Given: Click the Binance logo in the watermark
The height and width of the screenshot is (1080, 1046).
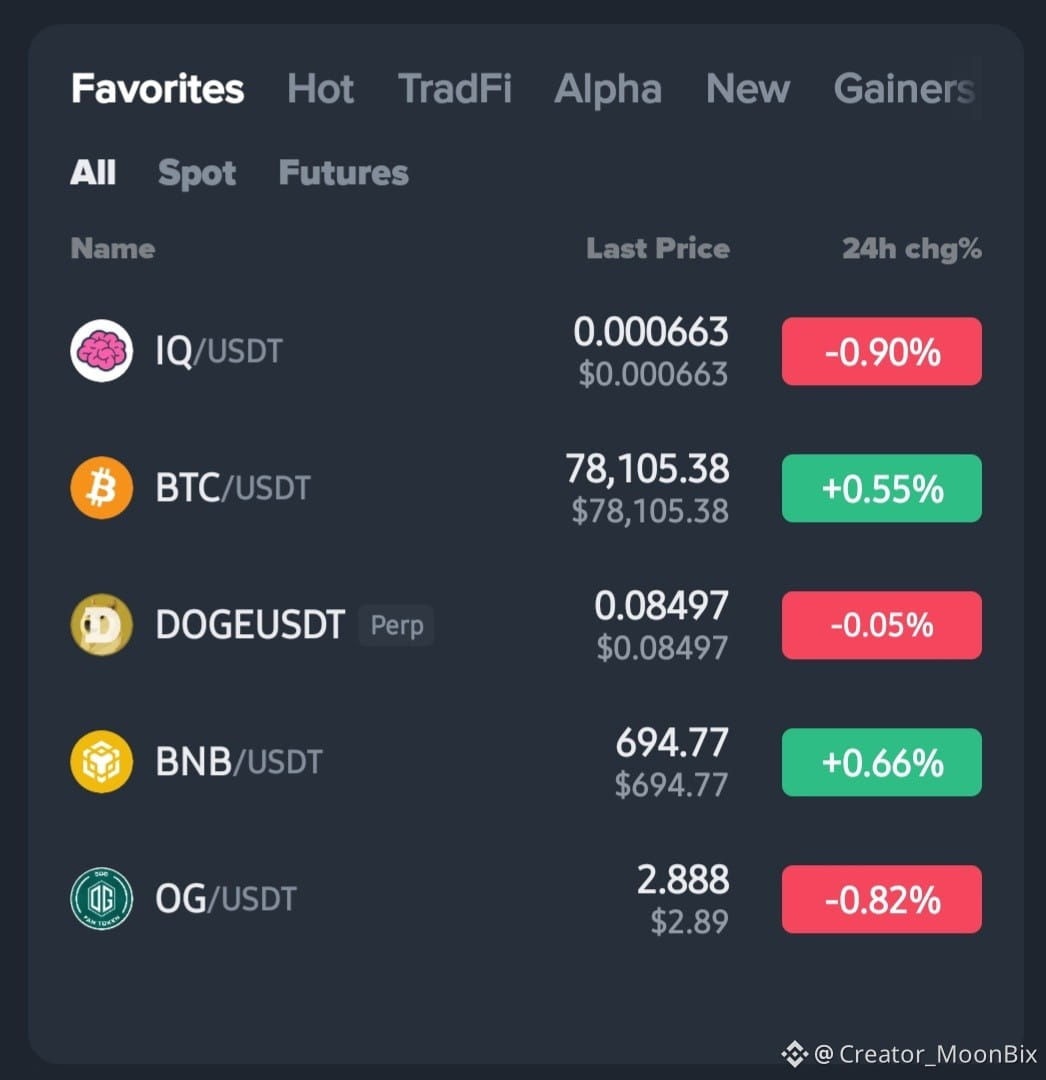Looking at the screenshot, I should [794, 1054].
